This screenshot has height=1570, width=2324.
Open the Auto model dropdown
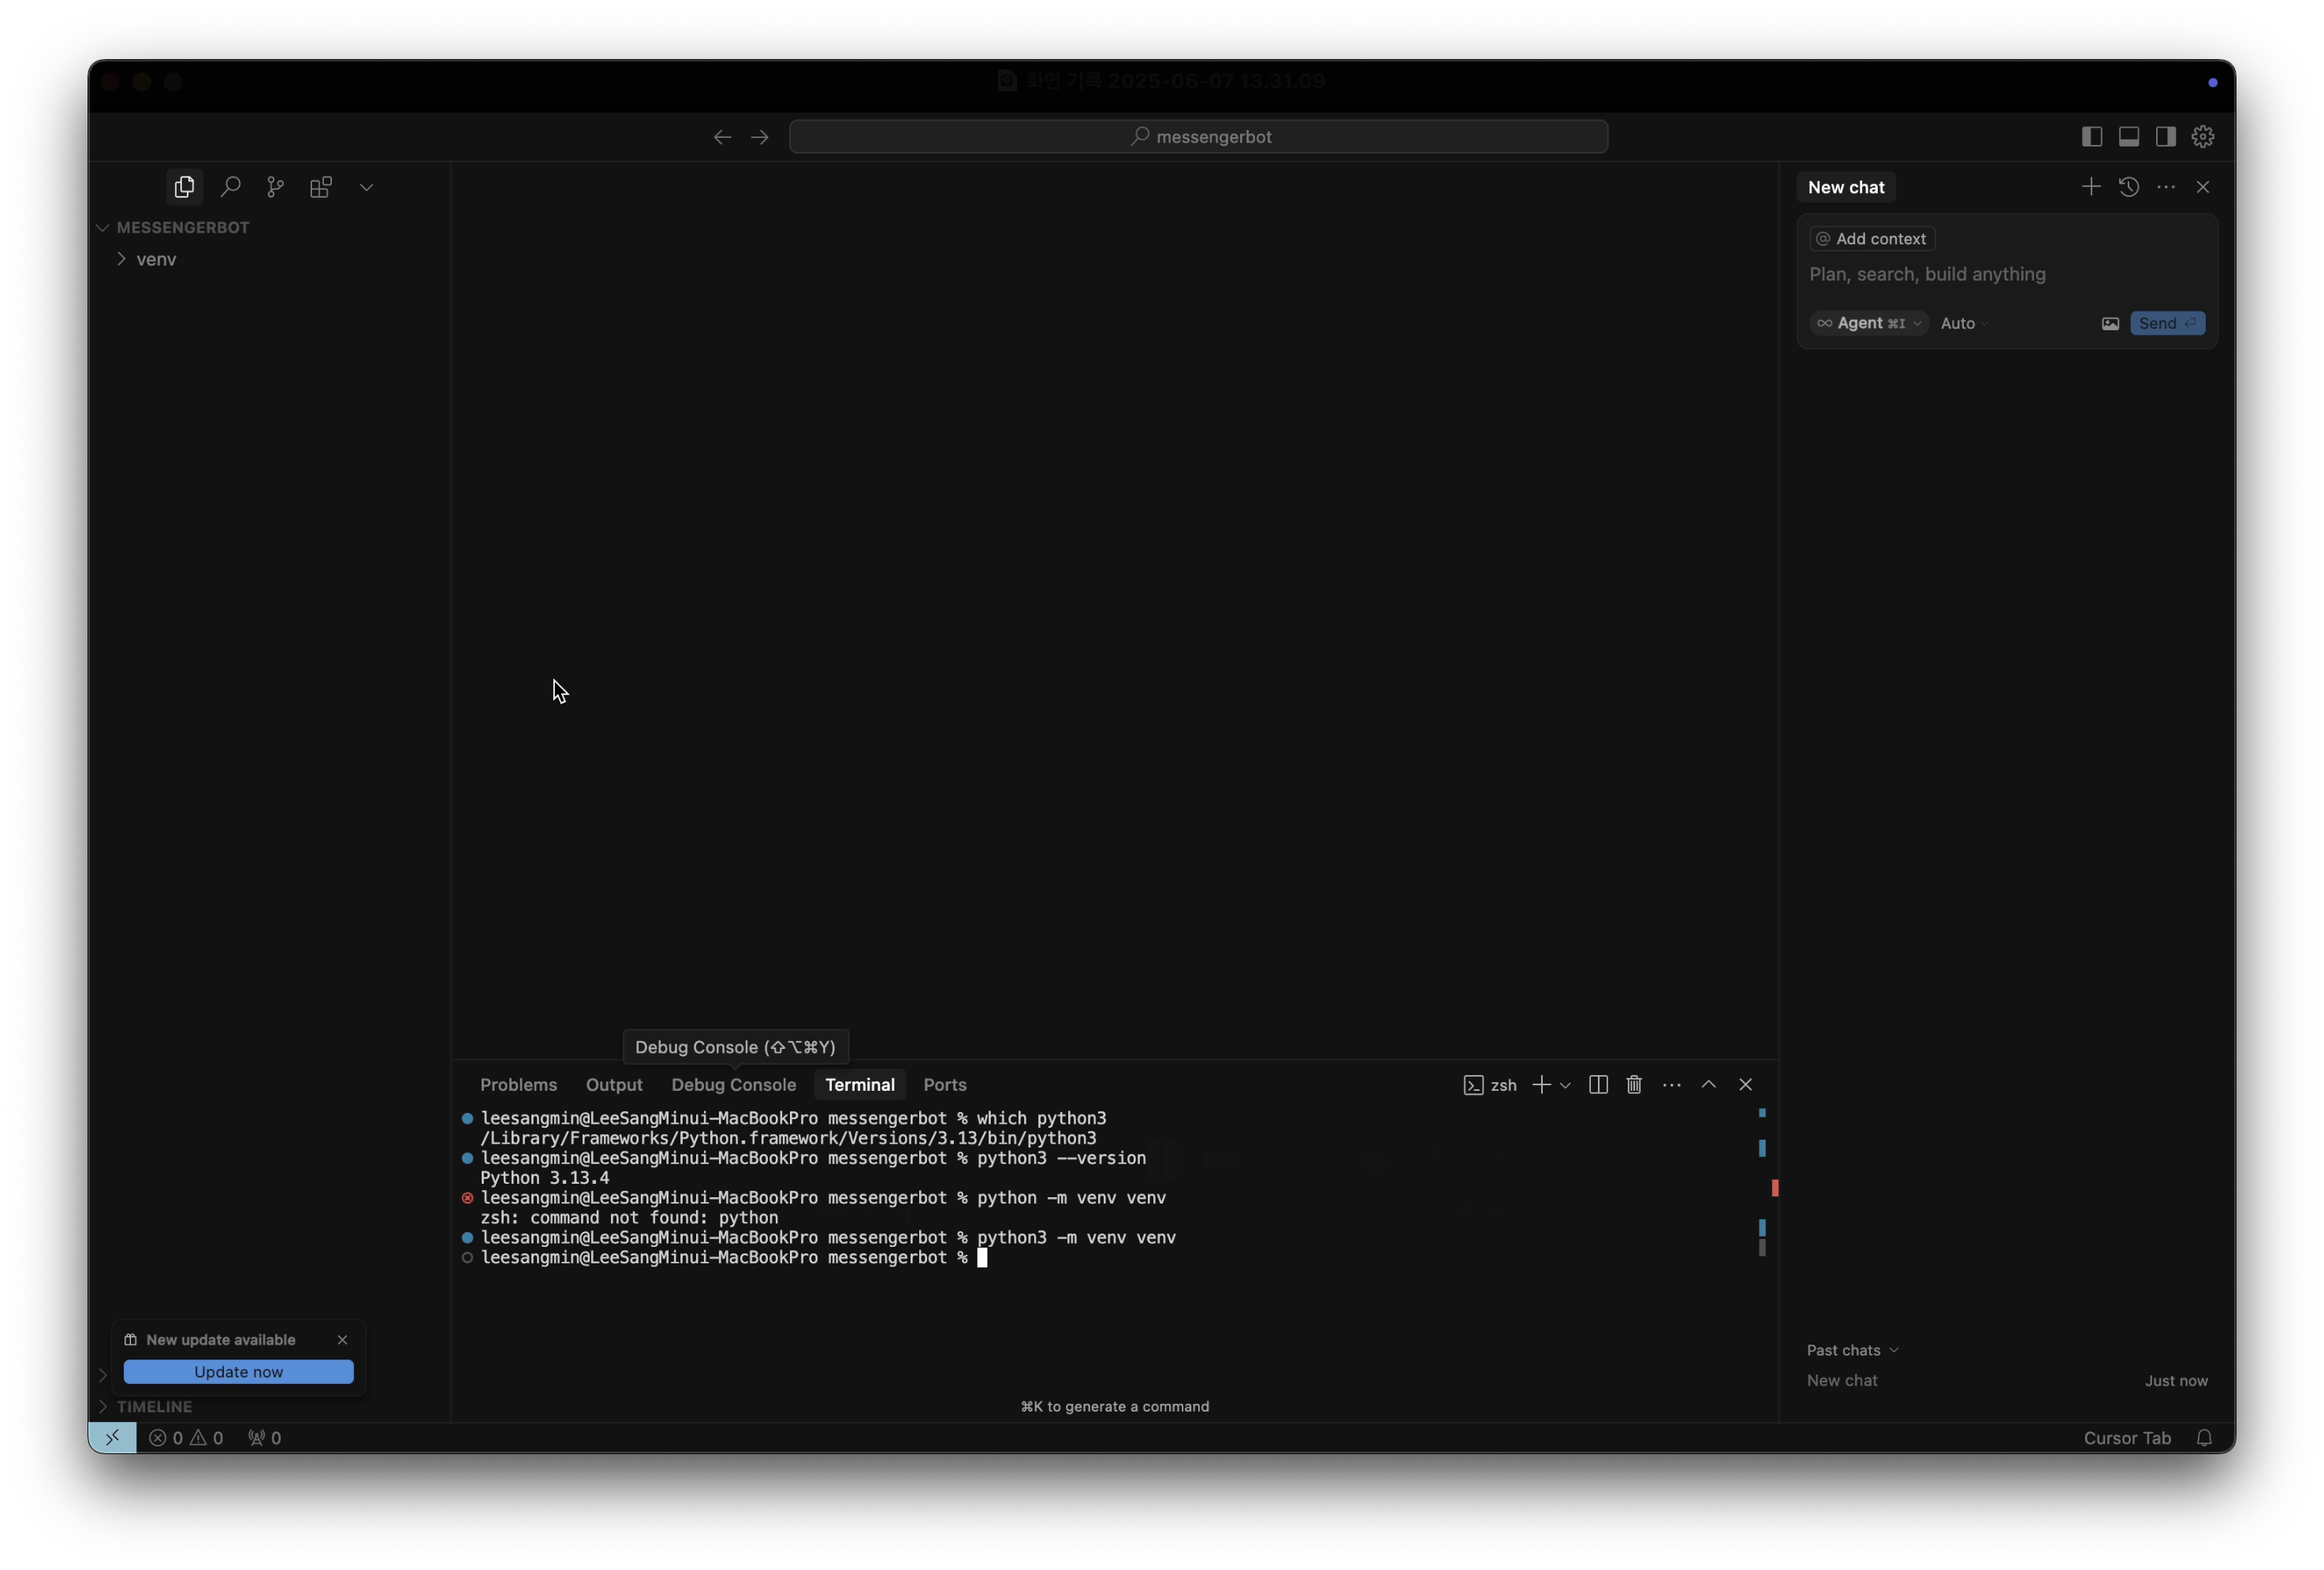click(1964, 323)
